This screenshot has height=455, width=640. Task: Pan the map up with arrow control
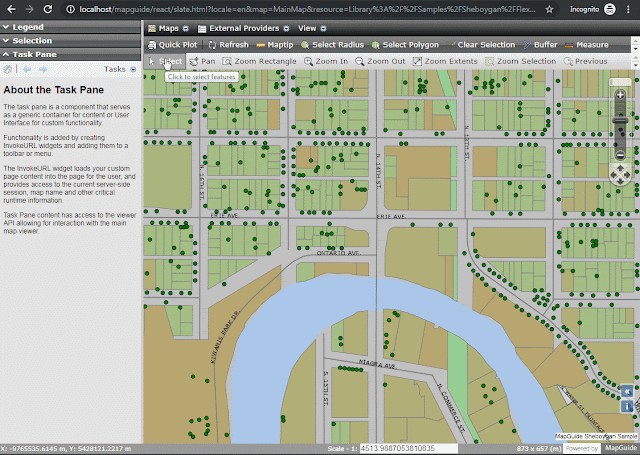620,168
